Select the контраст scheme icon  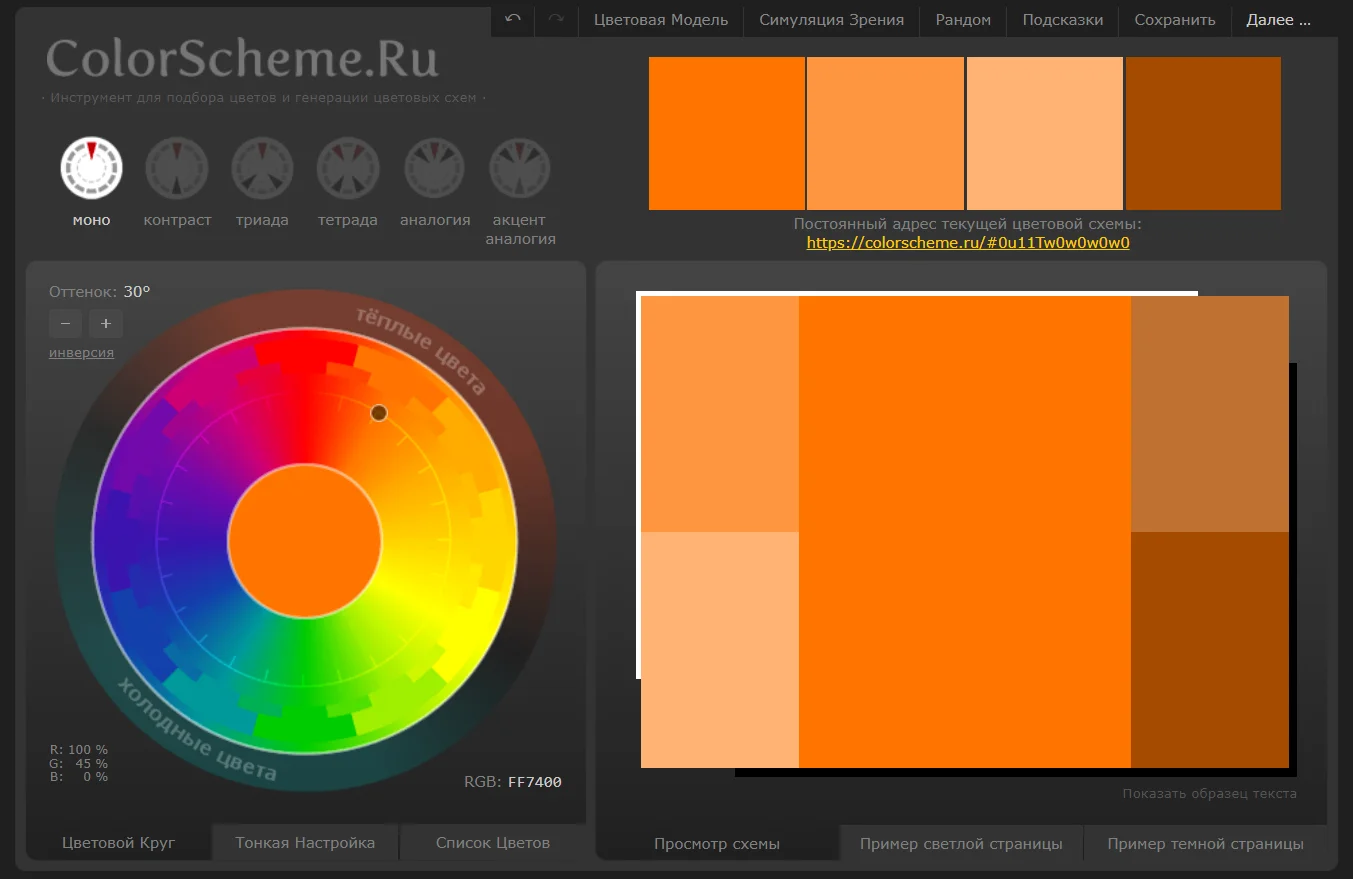pos(177,168)
